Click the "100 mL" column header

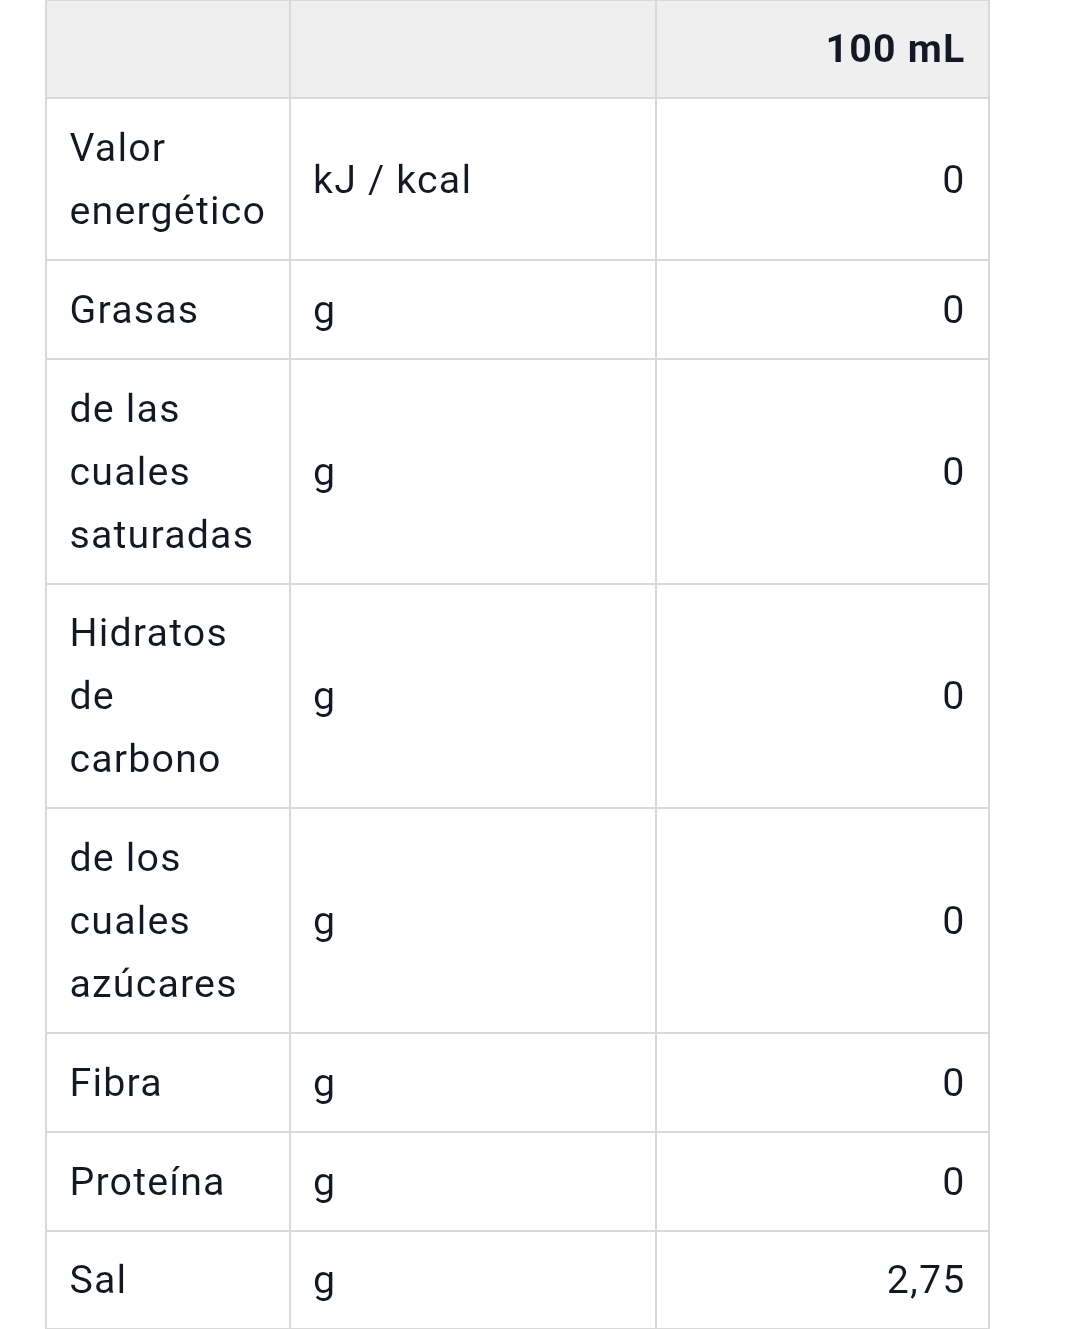click(x=895, y=49)
